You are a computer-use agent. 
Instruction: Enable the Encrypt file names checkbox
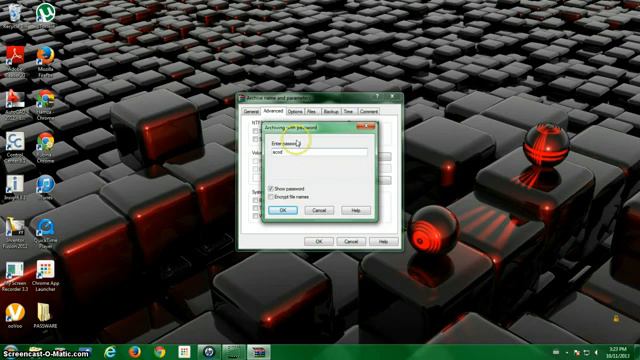(x=271, y=197)
